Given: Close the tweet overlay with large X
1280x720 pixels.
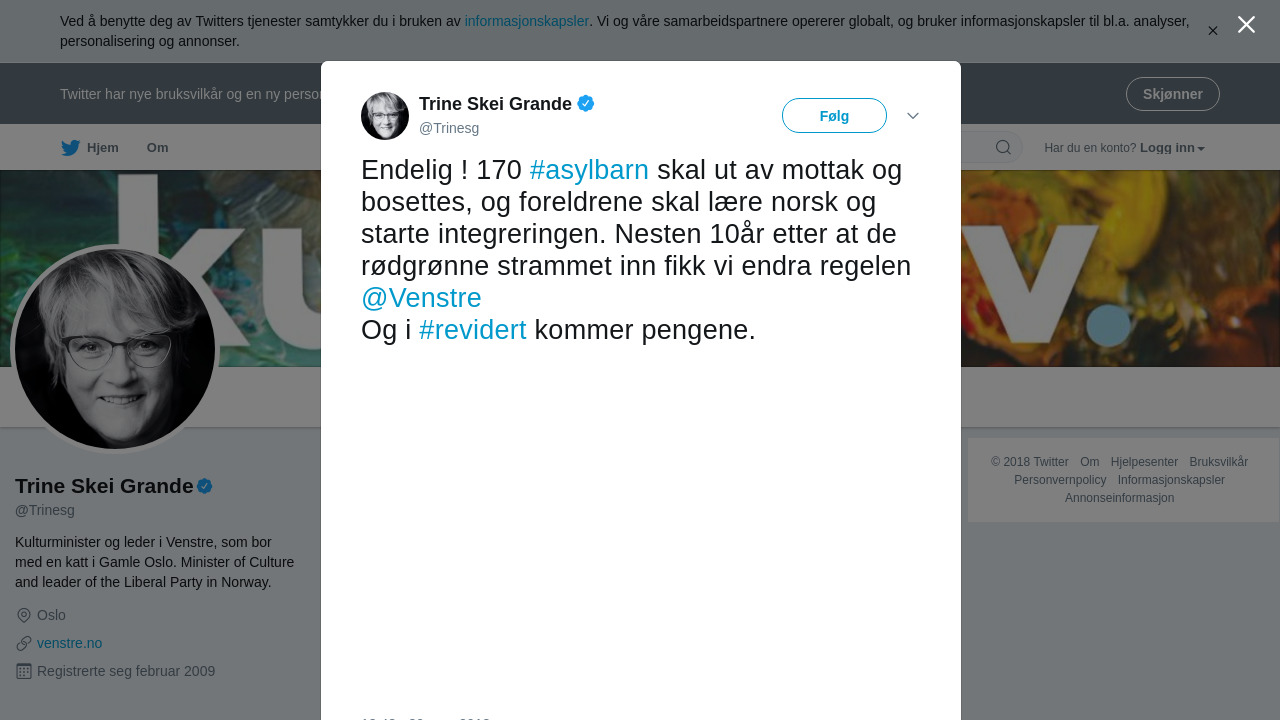Looking at the screenshot, I should point(1246,25).
